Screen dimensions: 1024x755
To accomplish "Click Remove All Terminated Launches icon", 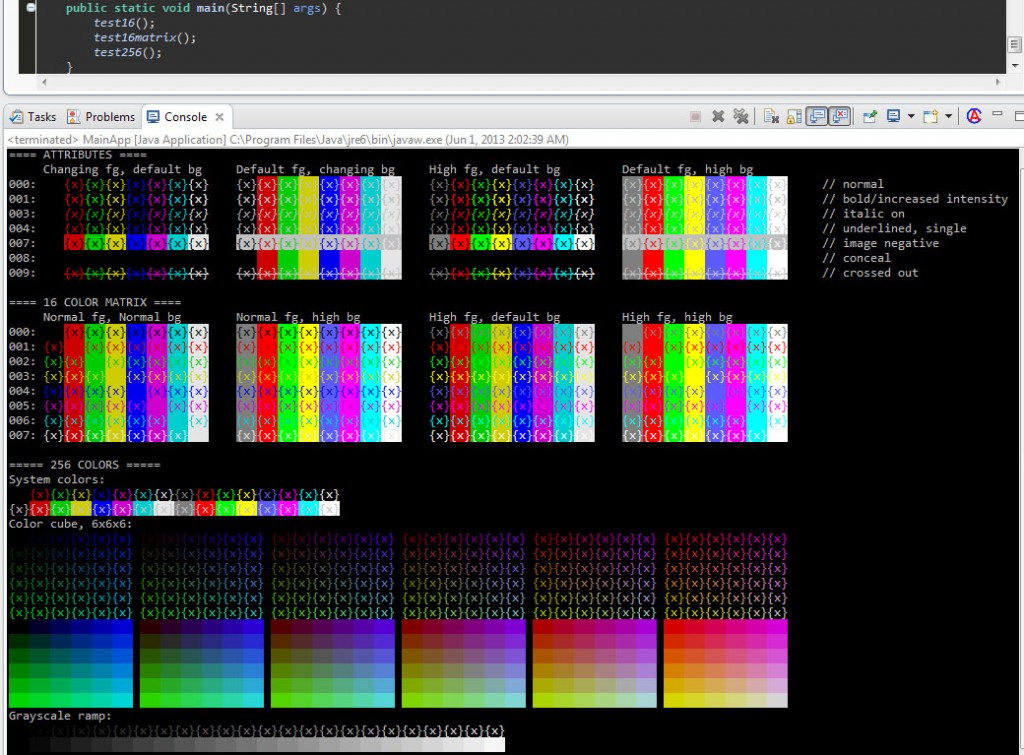I will click(x=740, y=115).
